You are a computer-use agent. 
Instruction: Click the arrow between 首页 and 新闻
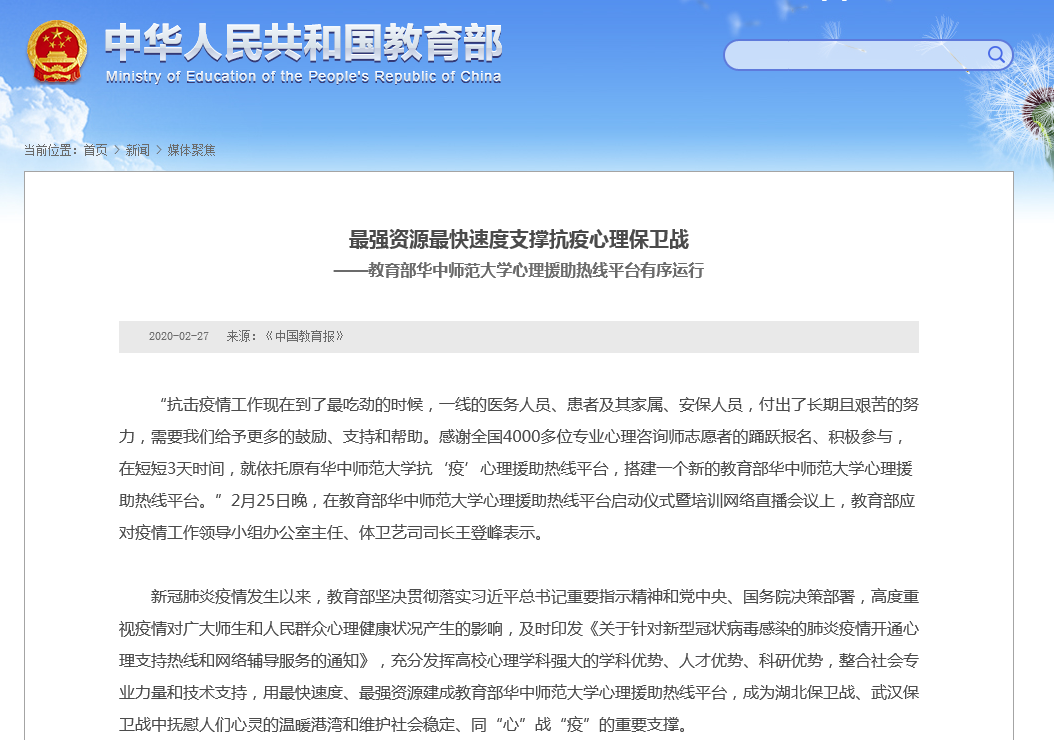tap(116, 150)
